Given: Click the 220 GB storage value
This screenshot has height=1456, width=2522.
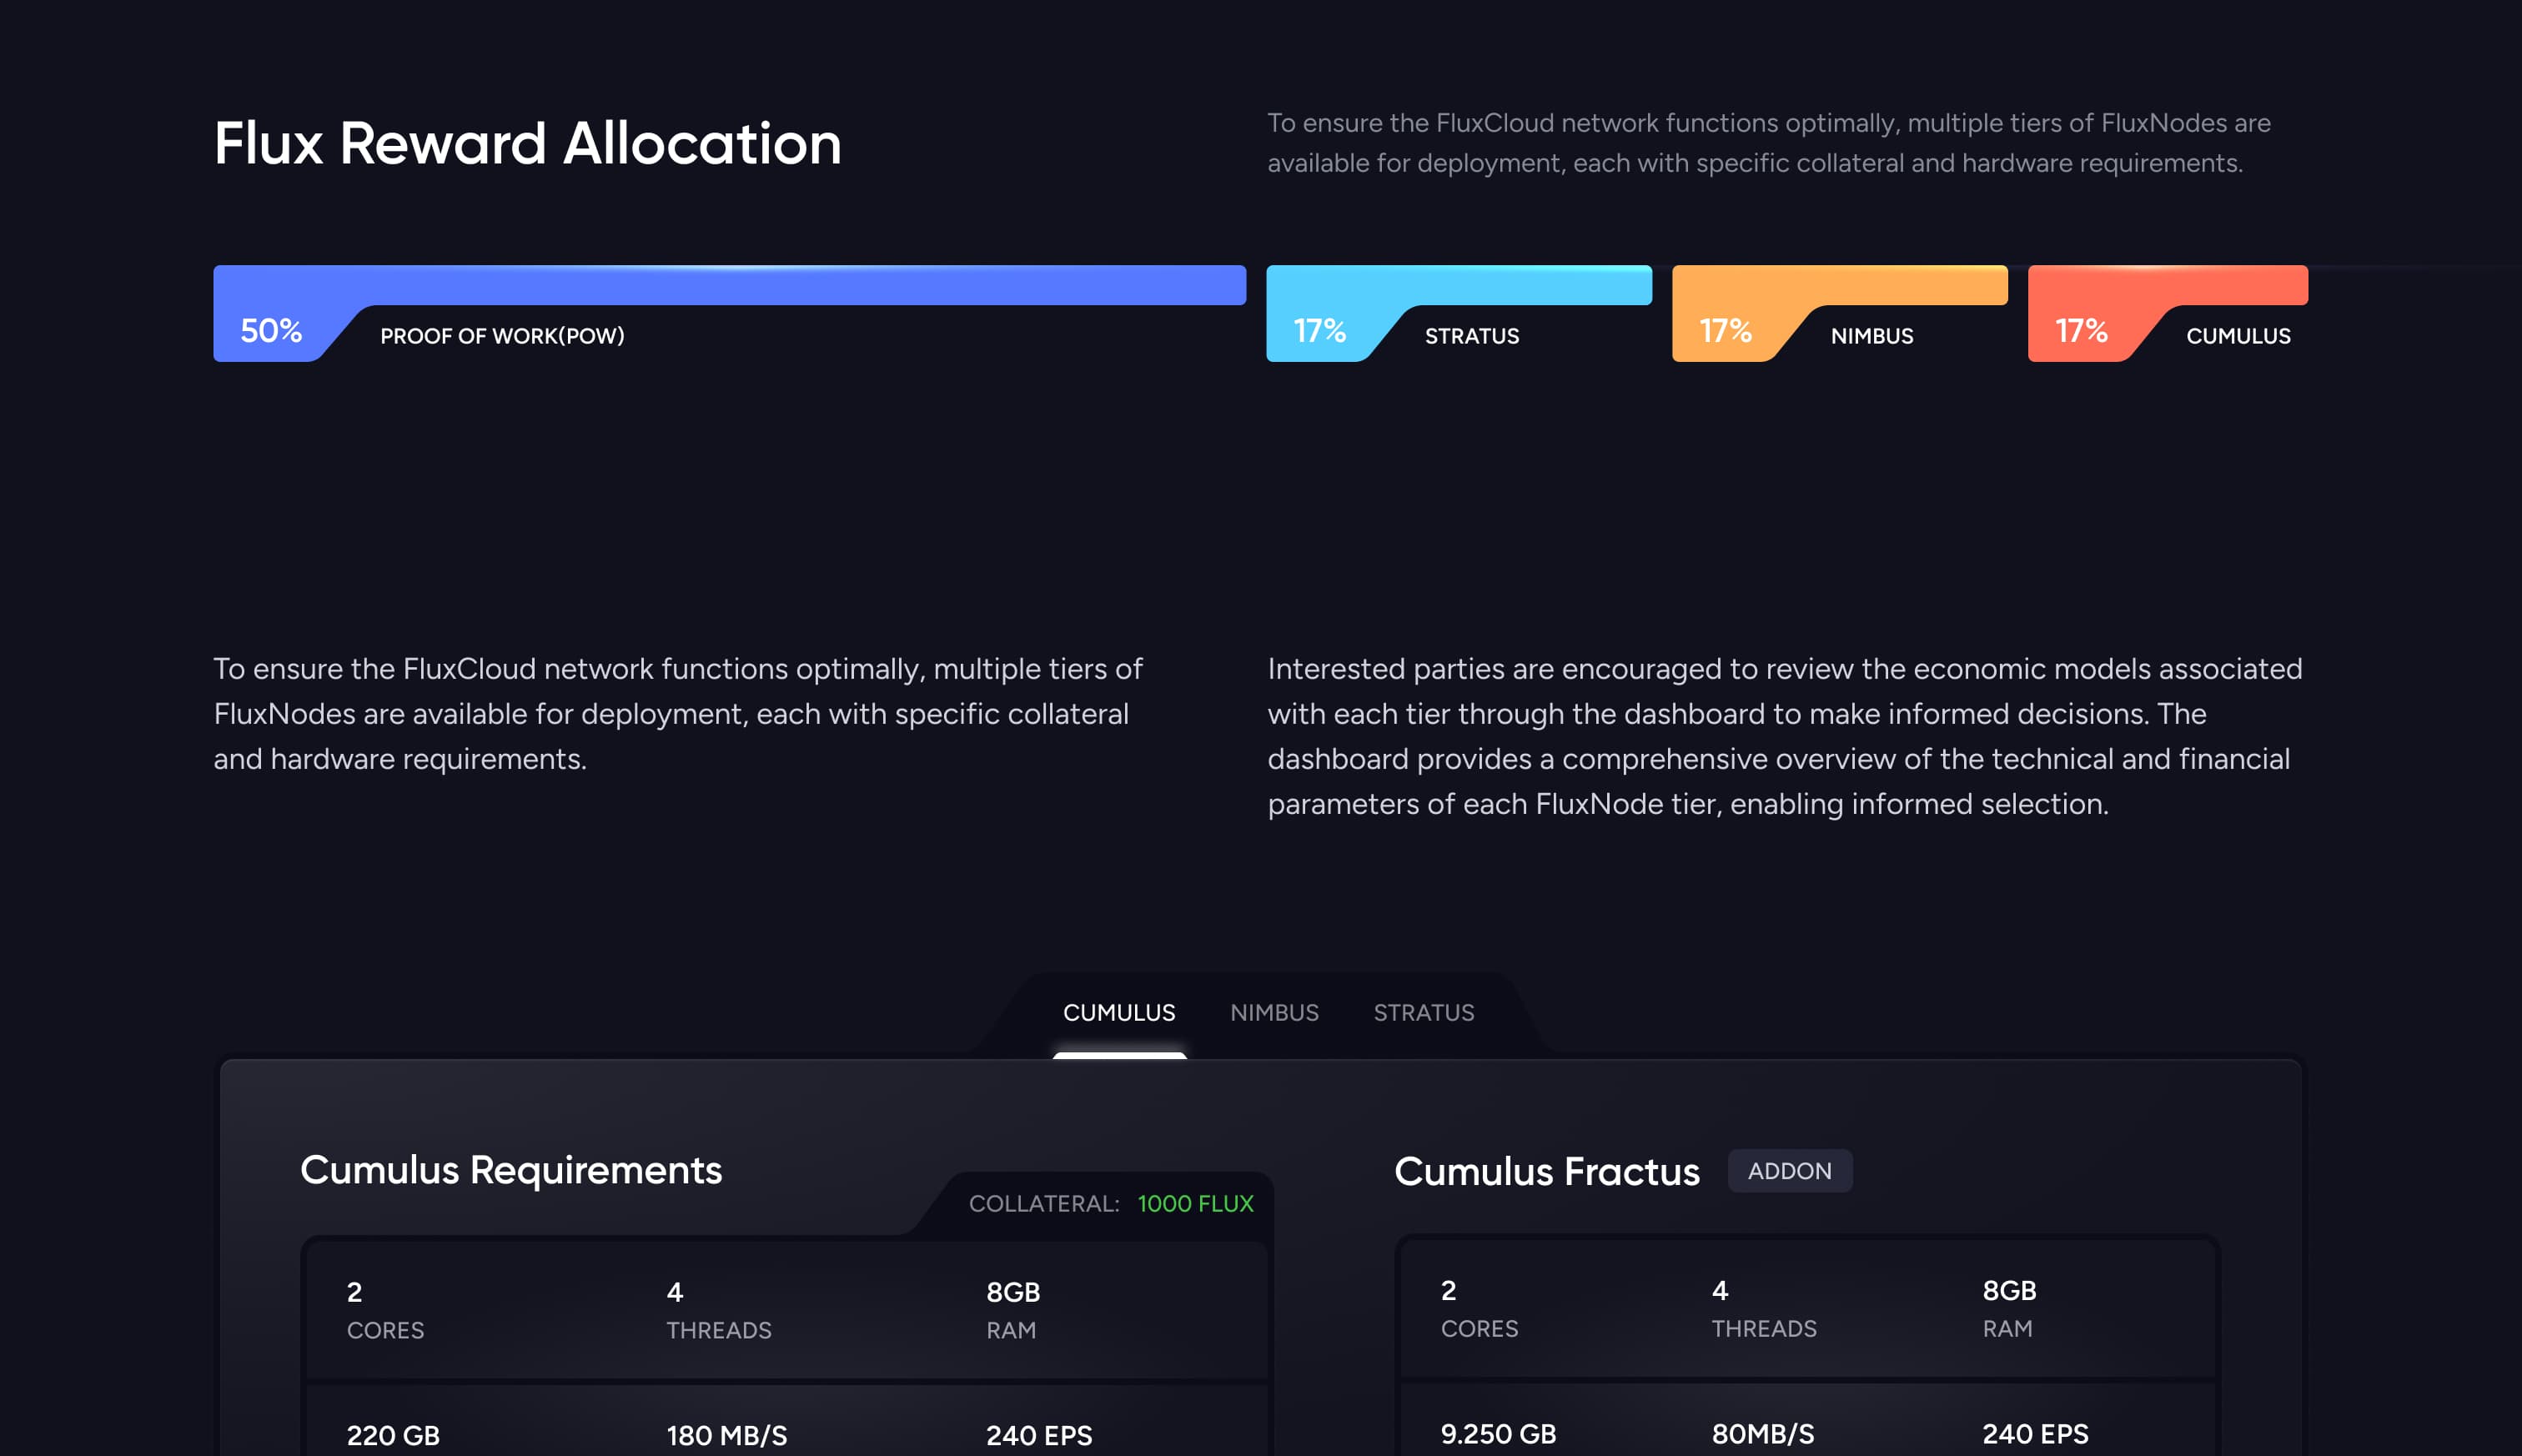Looking at the screenshot, I should 393,1435.
